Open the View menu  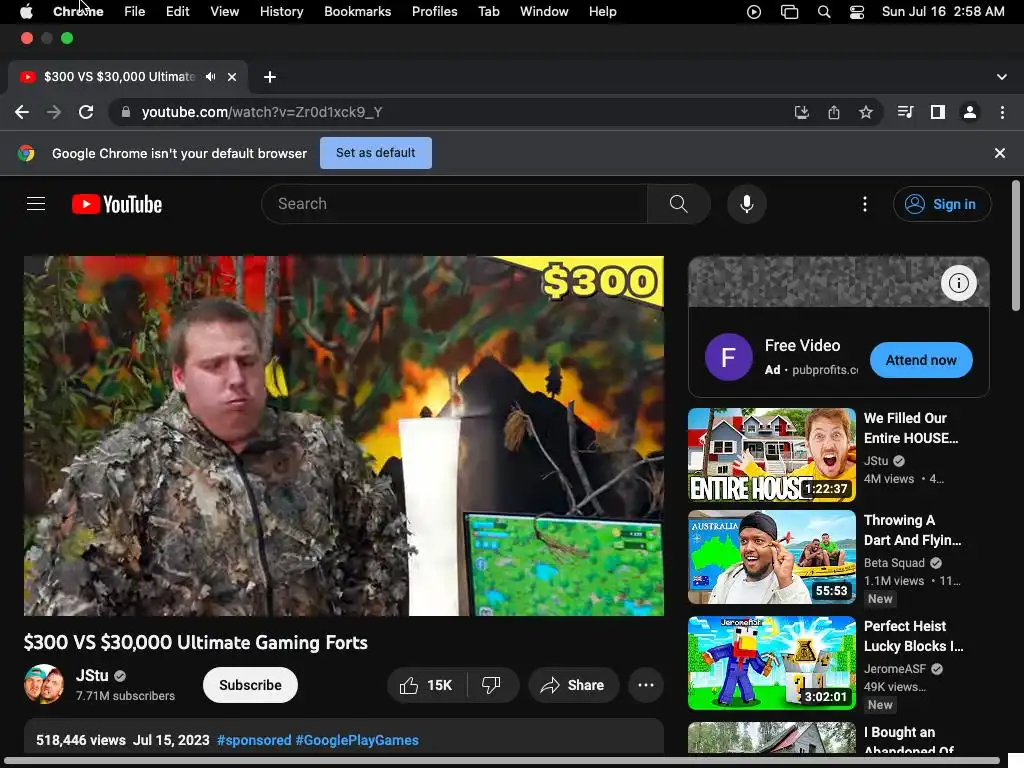[224, 12]
